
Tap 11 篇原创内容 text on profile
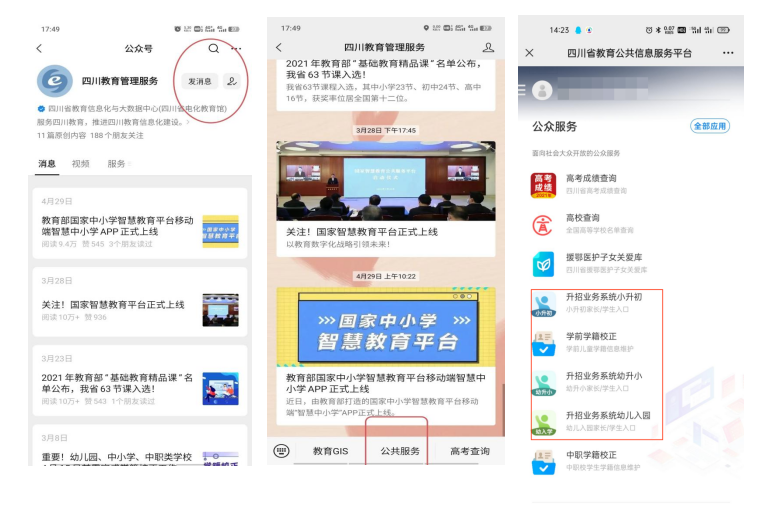(61, 136)
